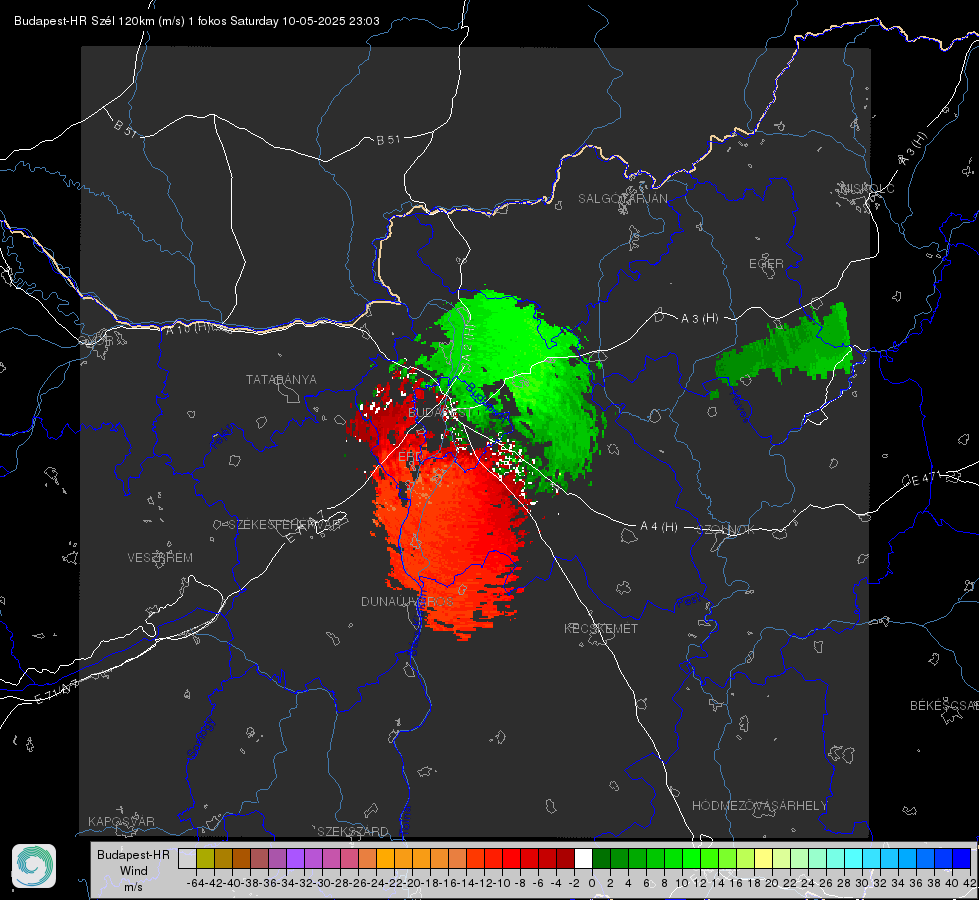Click the Budapest-HR Wind m/s legend label
This screenshot has height=900, width=979.
(134, 871)
